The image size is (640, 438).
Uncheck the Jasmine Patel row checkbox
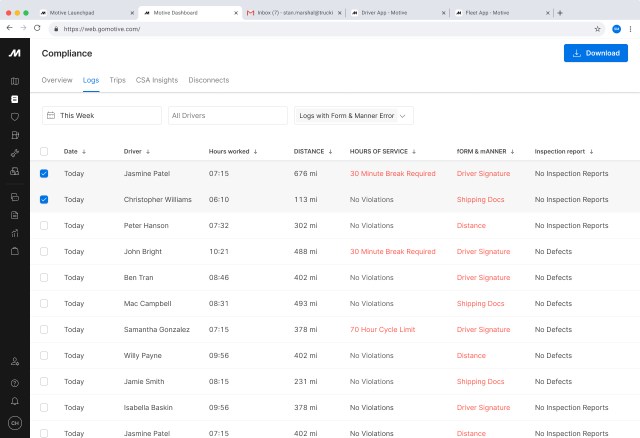click(x=43, y=173)
